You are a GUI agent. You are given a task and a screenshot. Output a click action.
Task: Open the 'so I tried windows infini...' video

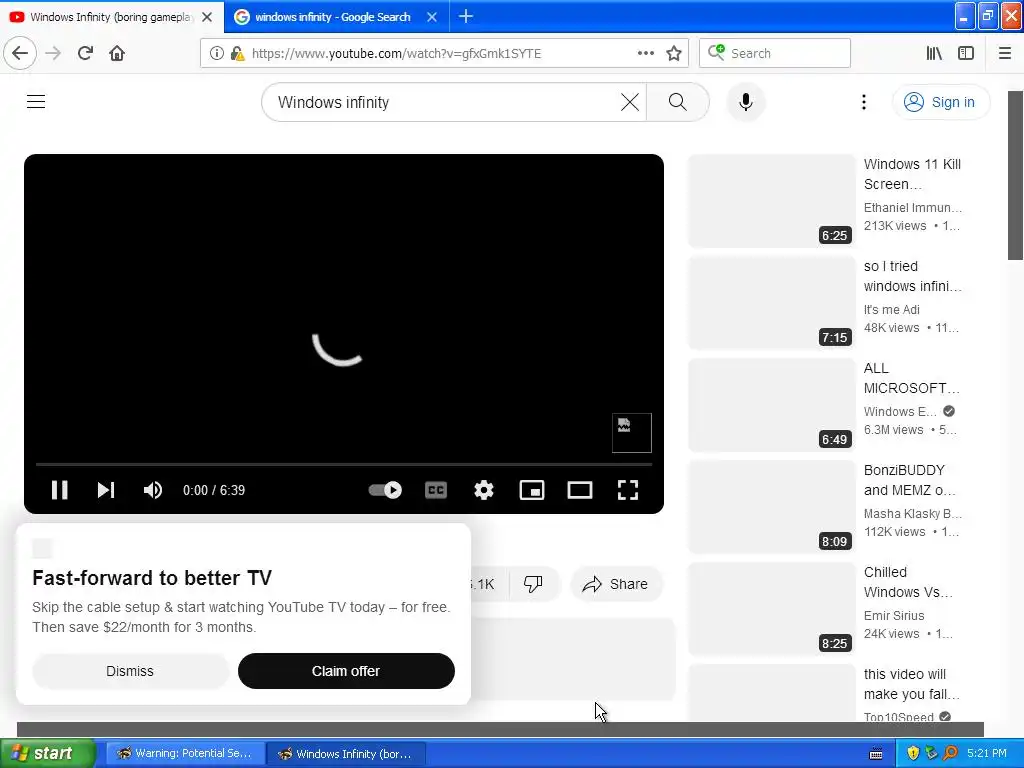click(912, 276)
